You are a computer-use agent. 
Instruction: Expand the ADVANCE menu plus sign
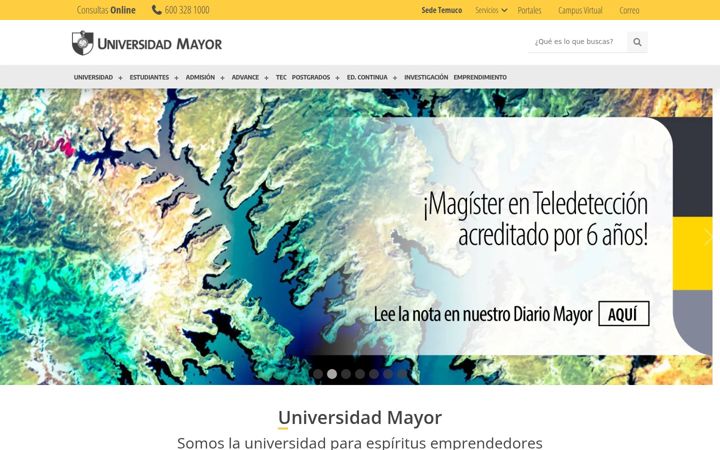click(266, 78)
